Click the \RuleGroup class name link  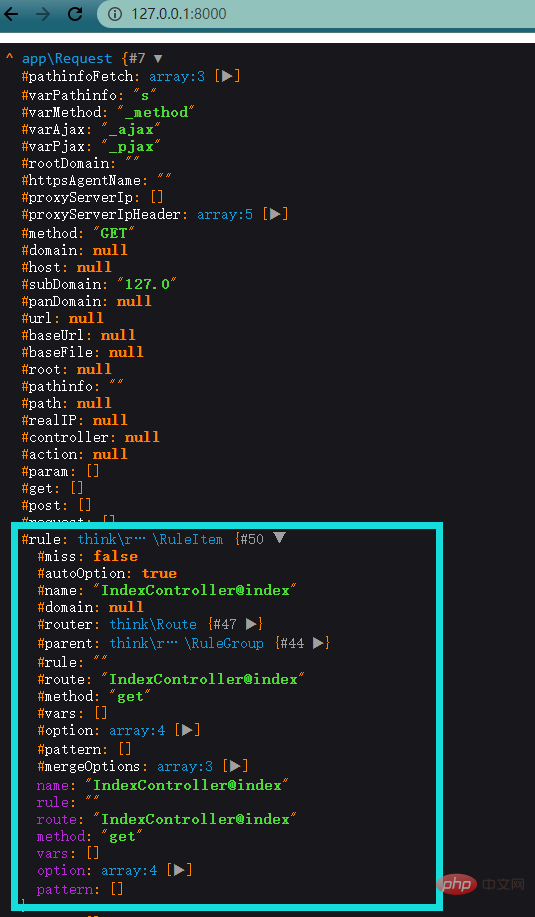pos(225,643)
